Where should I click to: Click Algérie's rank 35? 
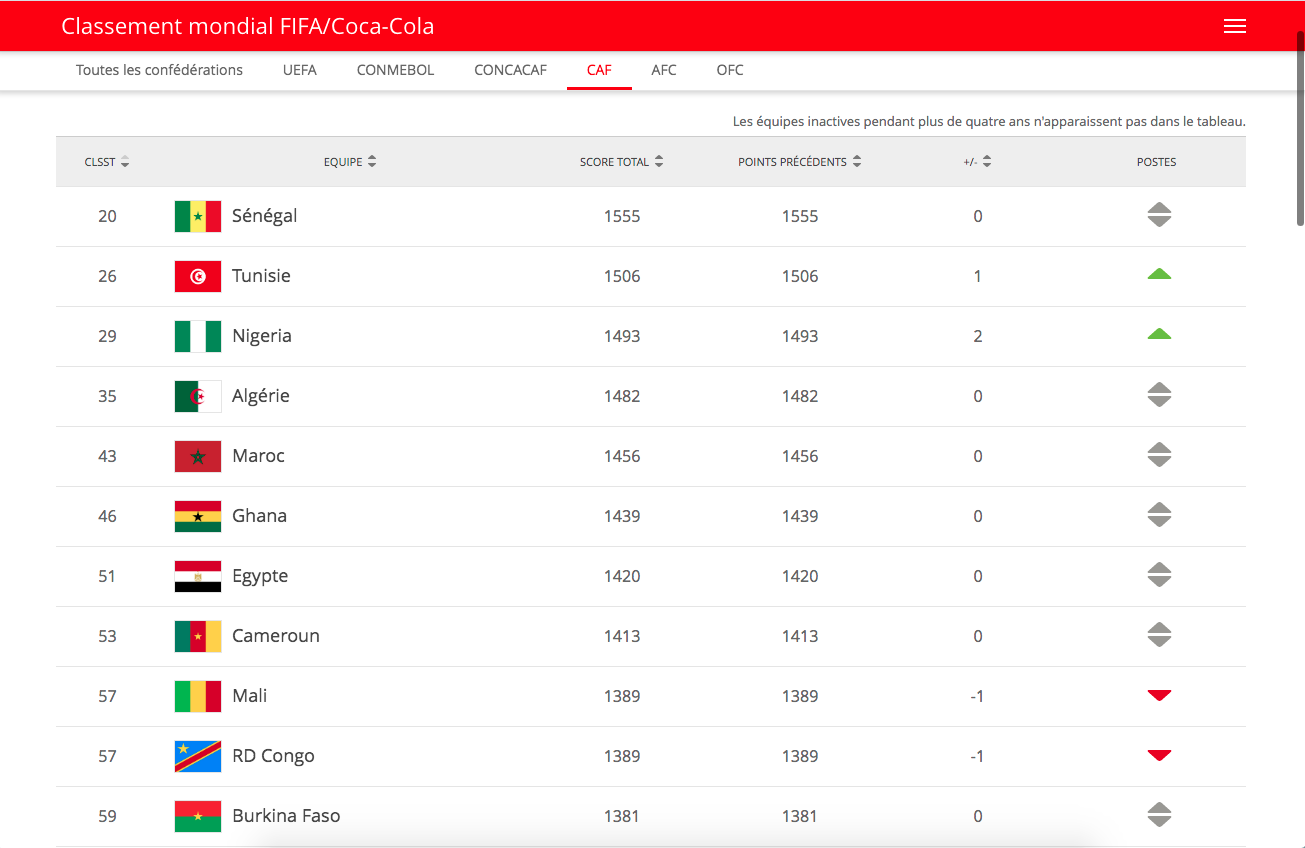coord(107,396)
